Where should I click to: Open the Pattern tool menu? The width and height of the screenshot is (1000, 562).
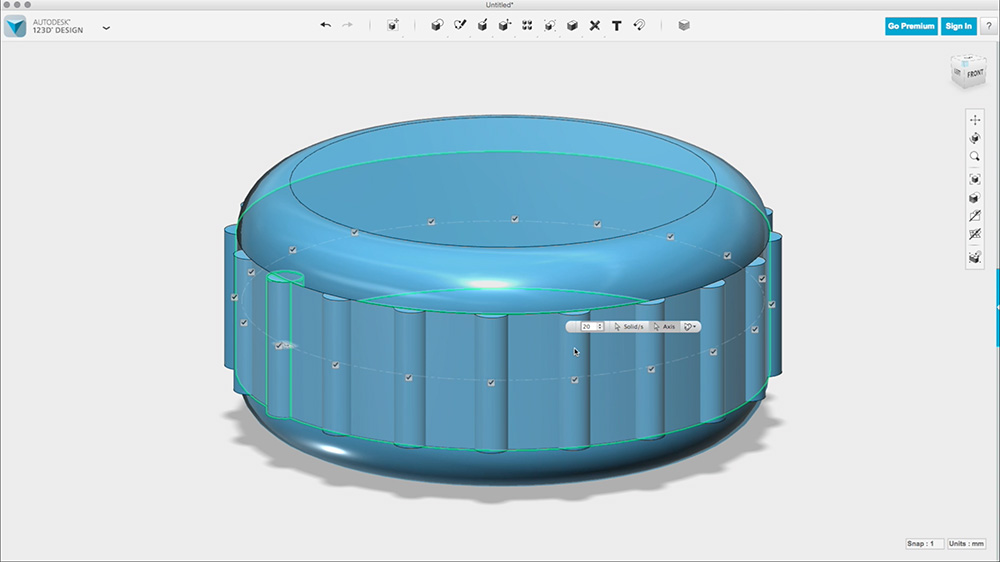tap(527, 25)
